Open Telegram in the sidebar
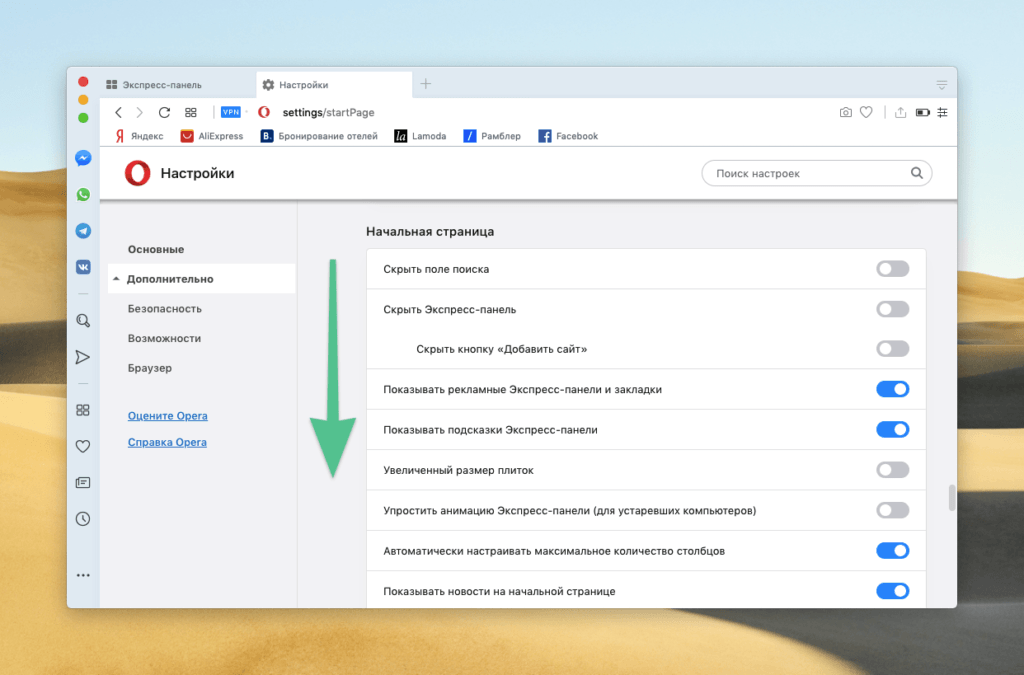The width and height of the screenshot is (1024, 675). pos(83,230)
